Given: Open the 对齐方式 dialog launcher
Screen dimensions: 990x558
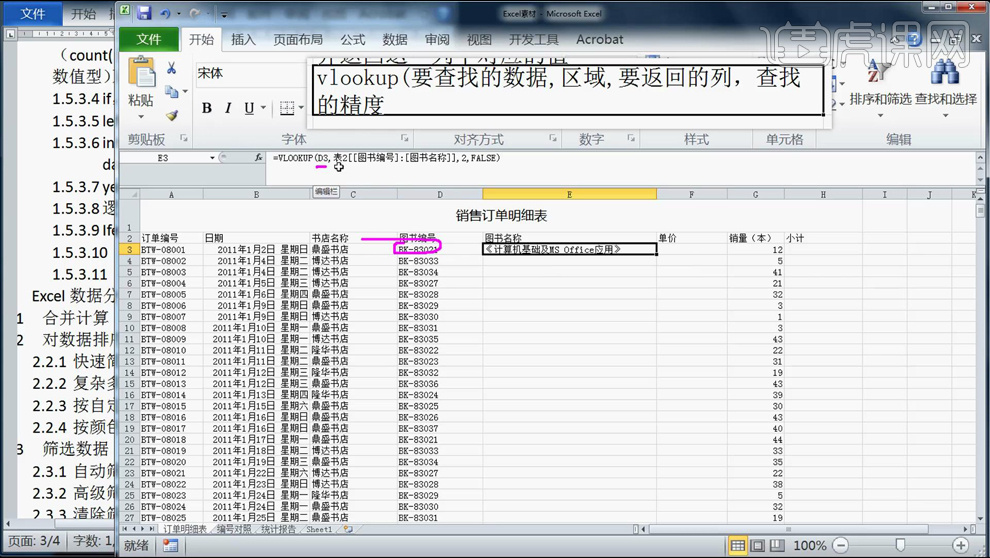Looking at the screenshot, I should pyautogui.click(x=552, y=138).
